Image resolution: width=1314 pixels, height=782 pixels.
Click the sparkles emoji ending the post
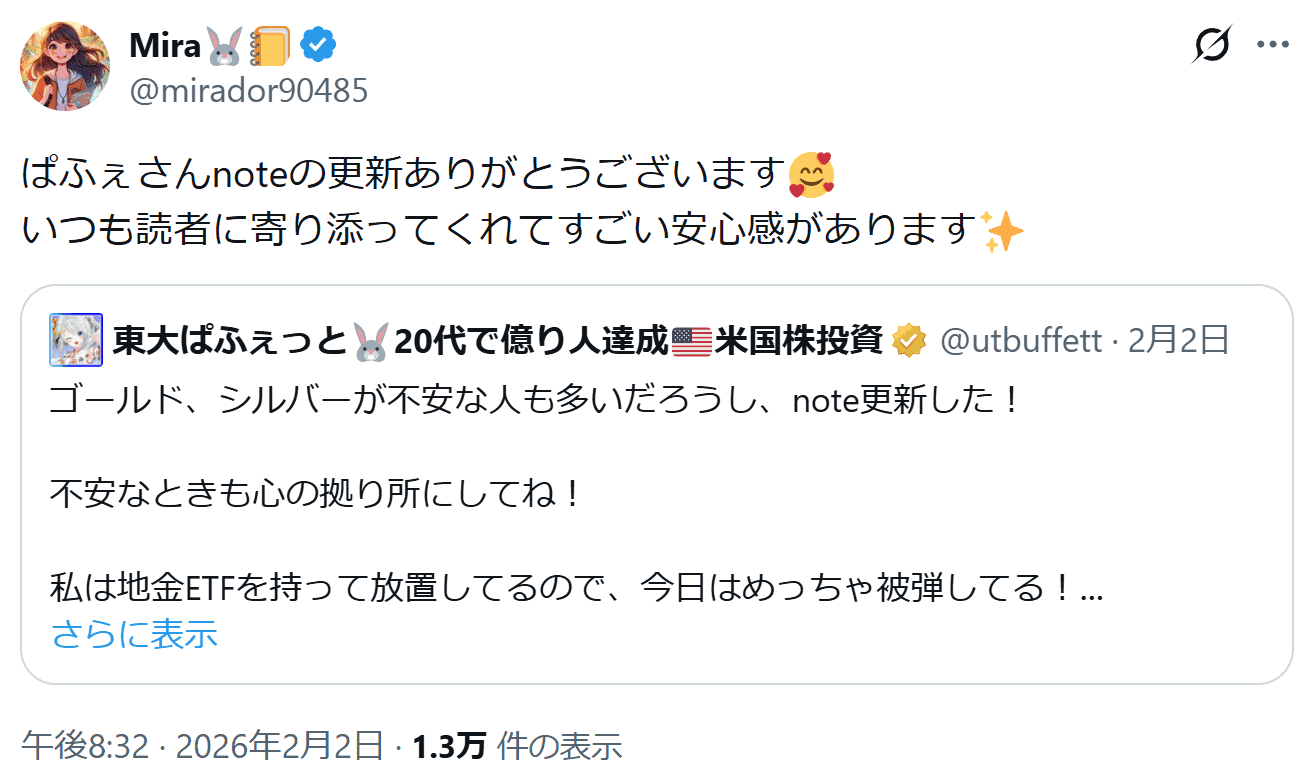tap(1003, 231)
